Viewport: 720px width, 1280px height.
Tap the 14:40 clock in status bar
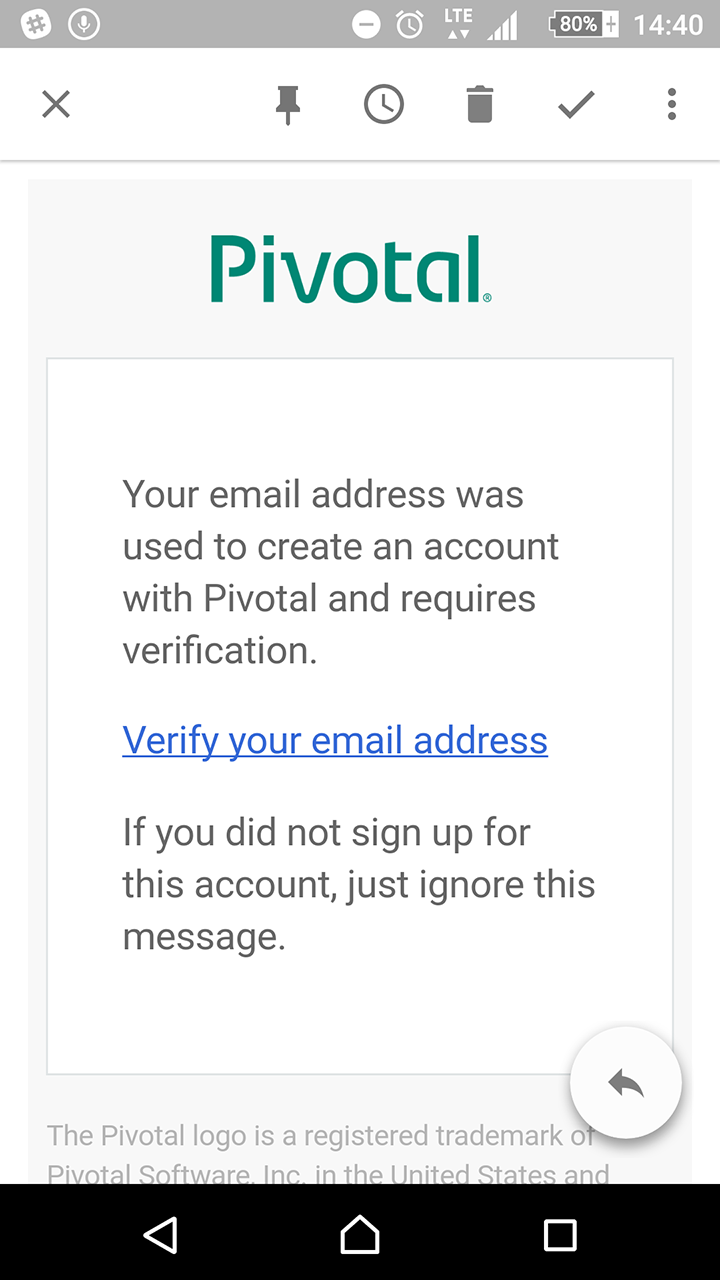coord(668,24)
